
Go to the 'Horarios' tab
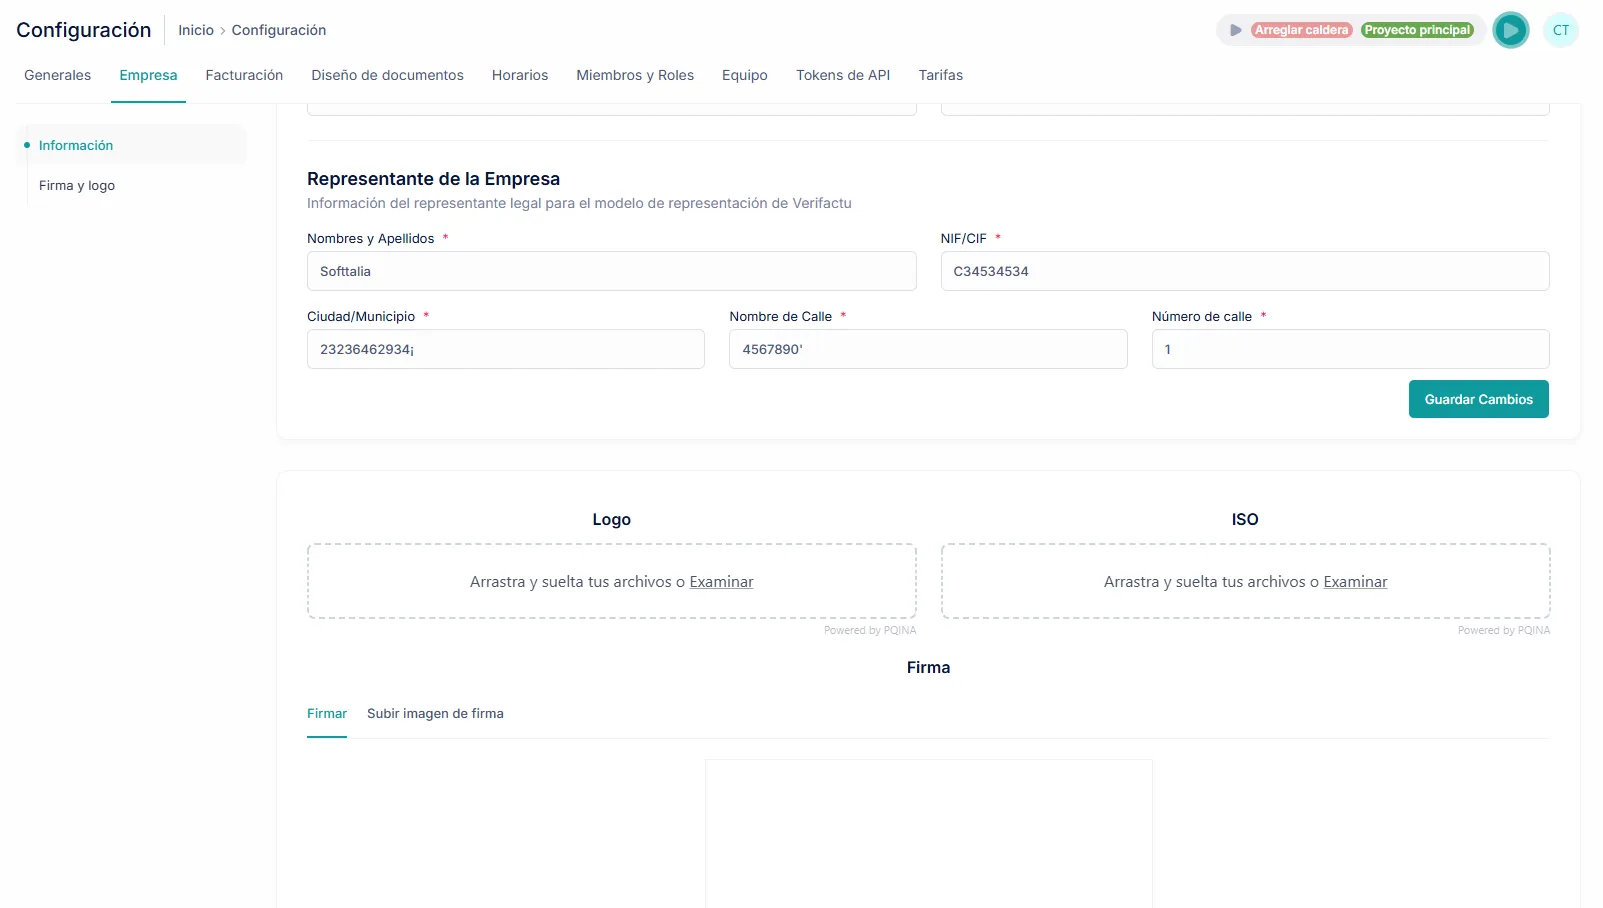point(519,75)
